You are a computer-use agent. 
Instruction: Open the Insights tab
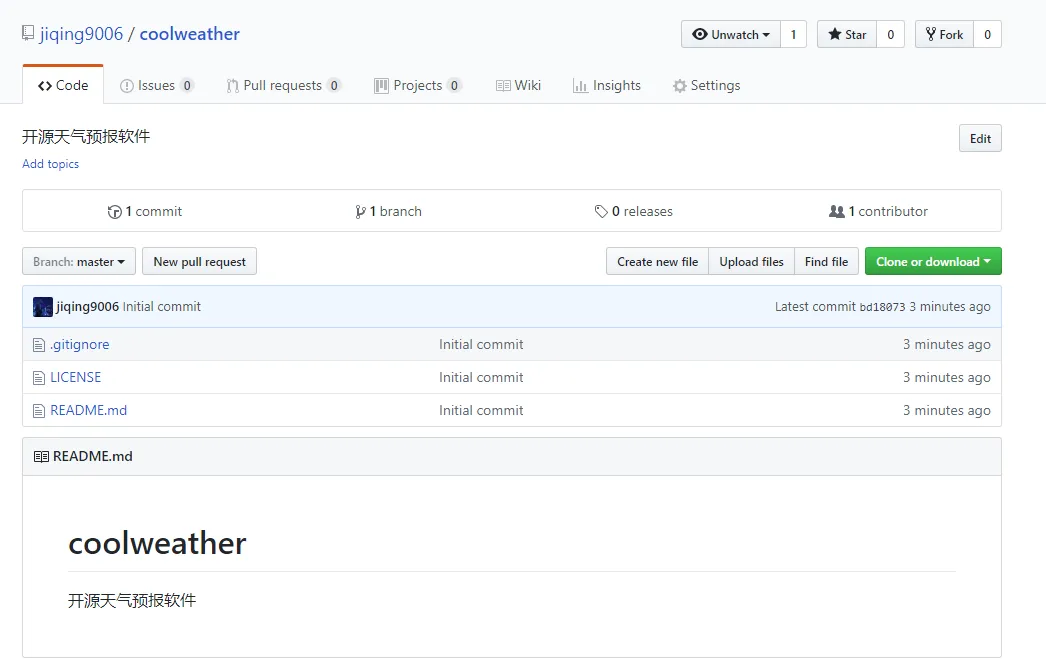click(x=607, y=85)
